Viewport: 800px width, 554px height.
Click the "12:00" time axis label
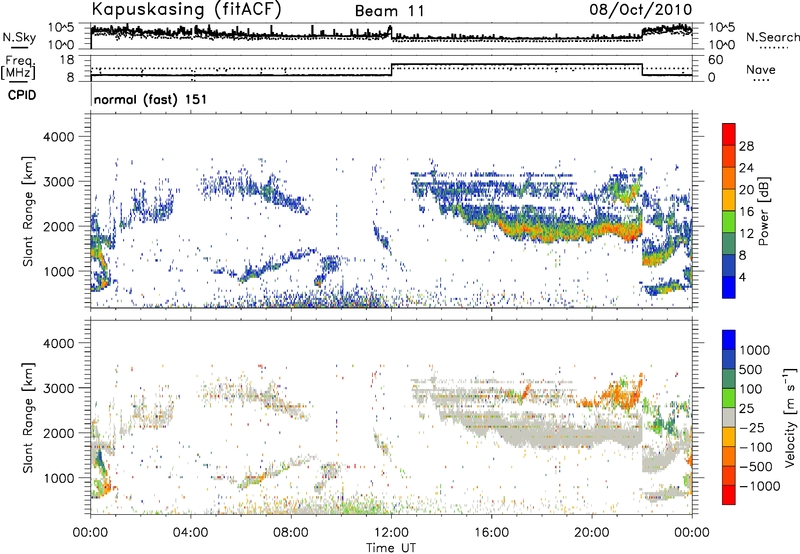pyautogui.click(x=391, y=533)
